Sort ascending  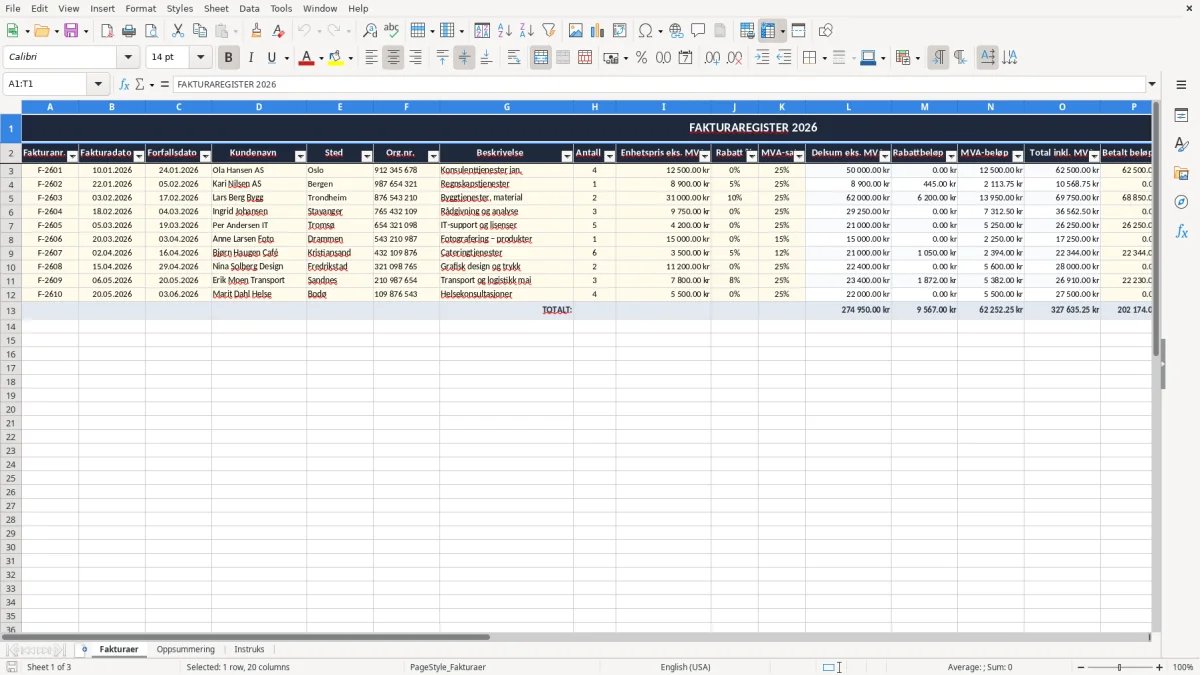tap(505, 31)
